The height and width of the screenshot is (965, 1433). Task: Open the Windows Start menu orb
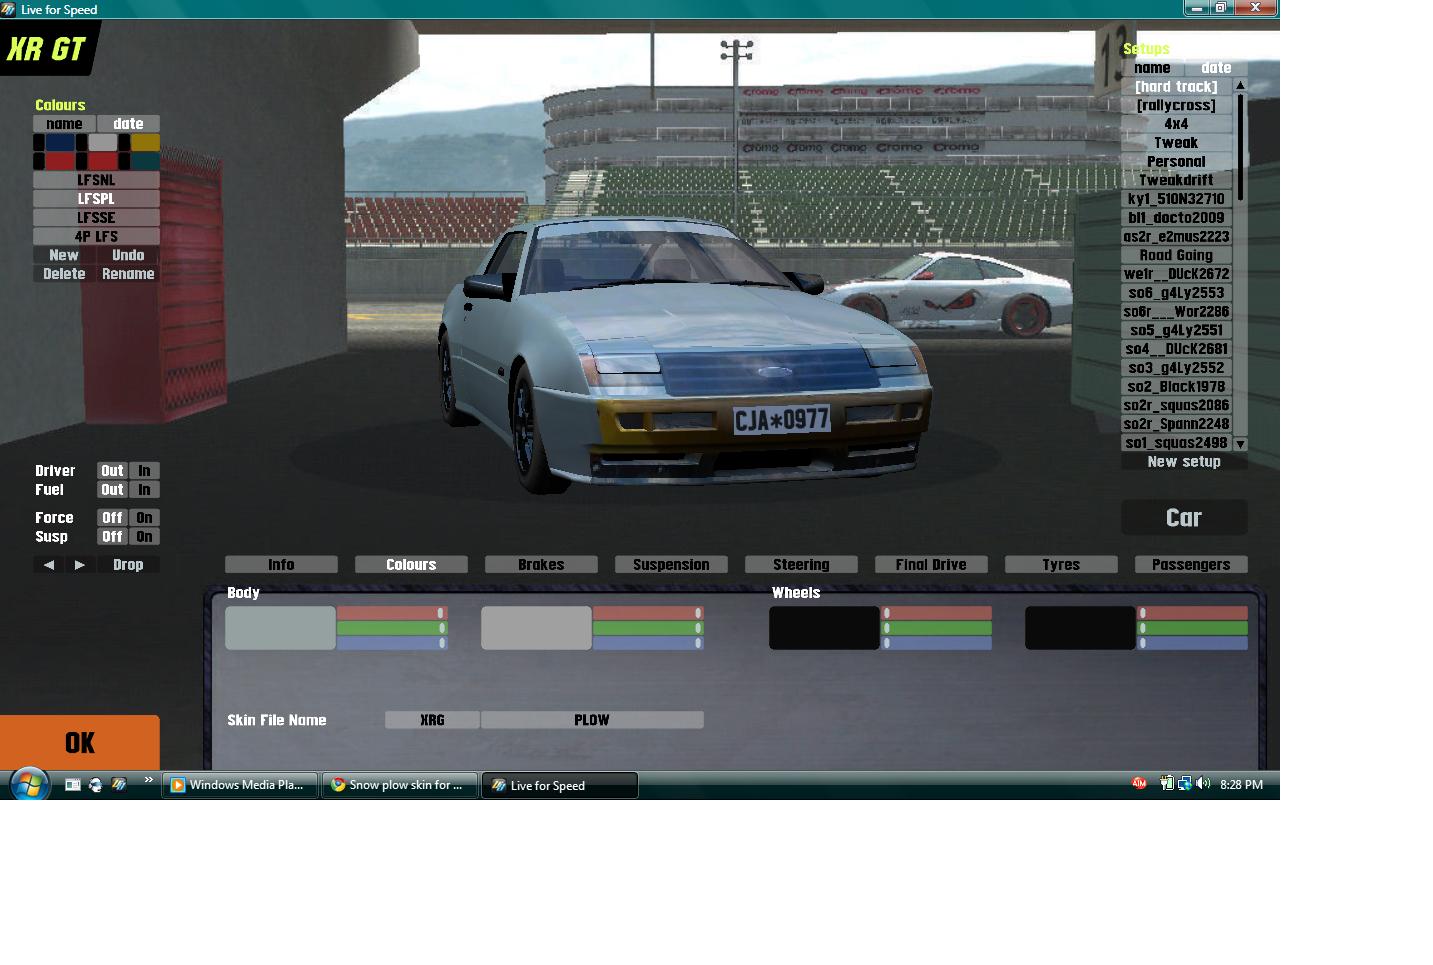click(x=29, y=784)
